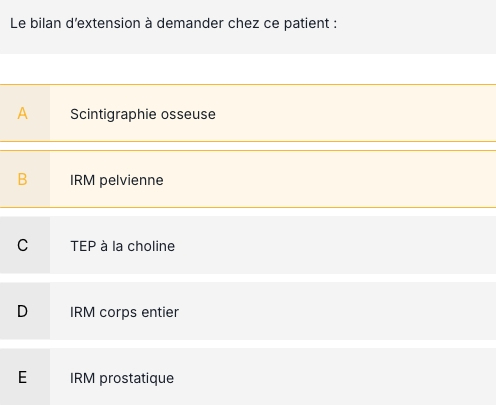This screenshot has width=496, height=405.
Task: Click the letter C badge
Action: [x=25, y=245]
